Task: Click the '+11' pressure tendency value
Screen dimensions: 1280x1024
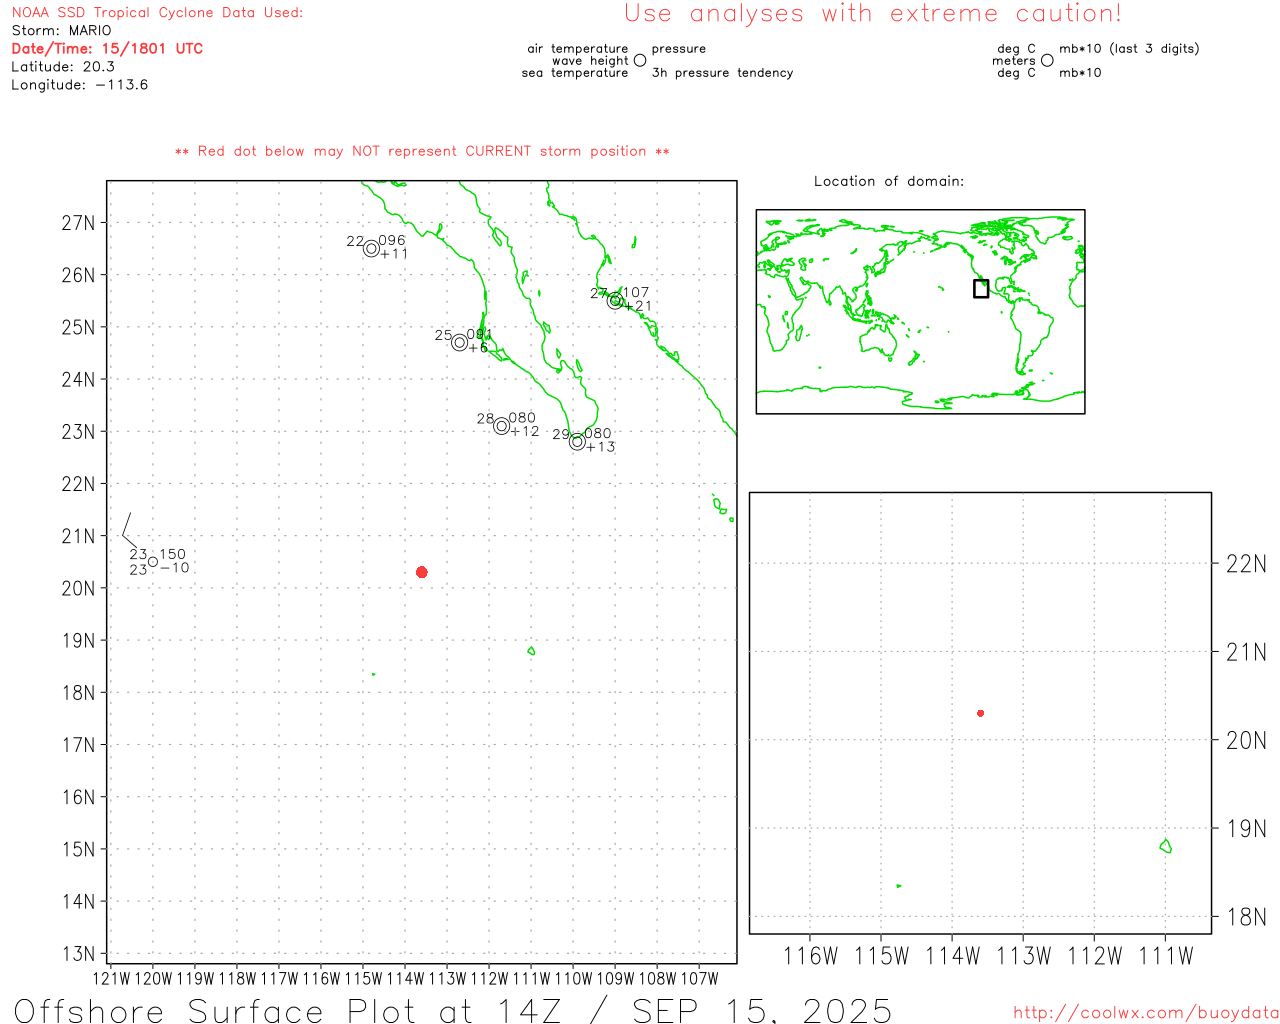Action: coord(394,254)
